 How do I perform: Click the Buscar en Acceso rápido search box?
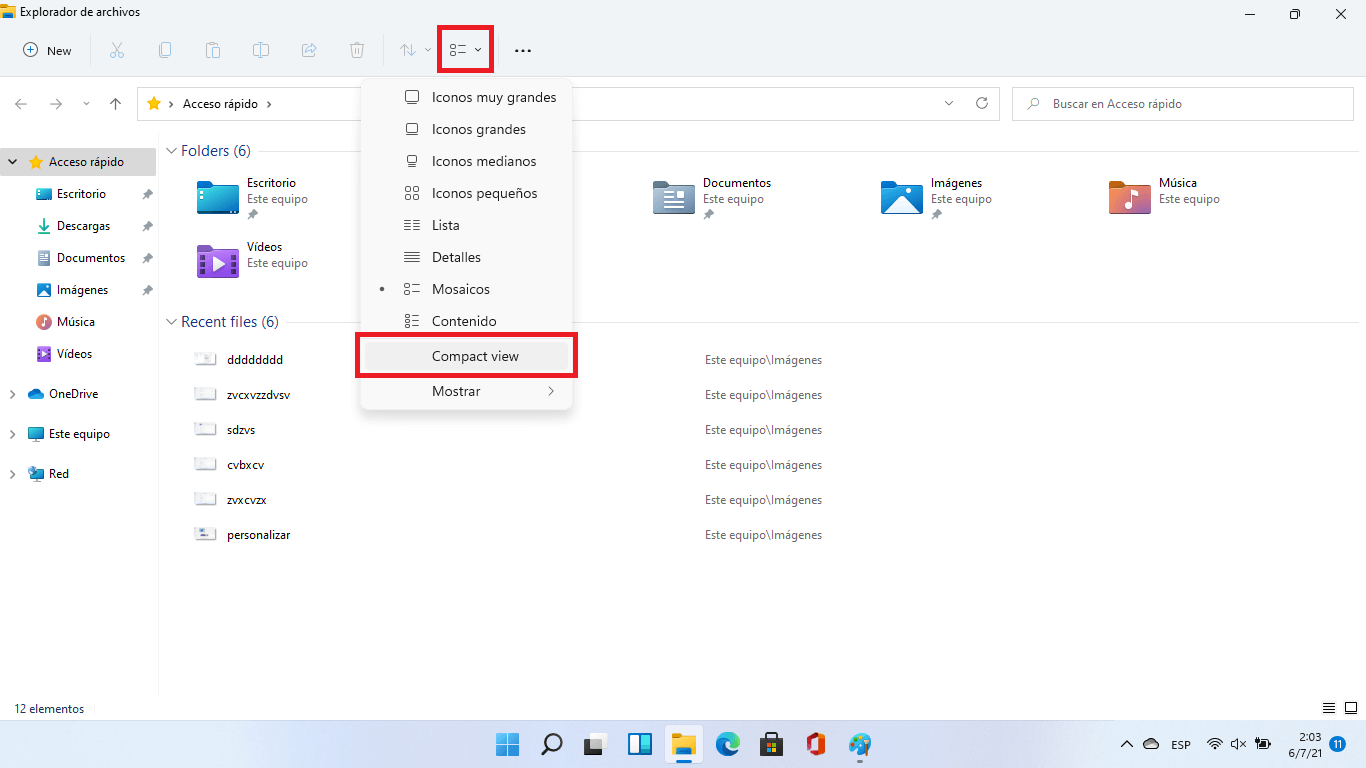[1180, 104]
